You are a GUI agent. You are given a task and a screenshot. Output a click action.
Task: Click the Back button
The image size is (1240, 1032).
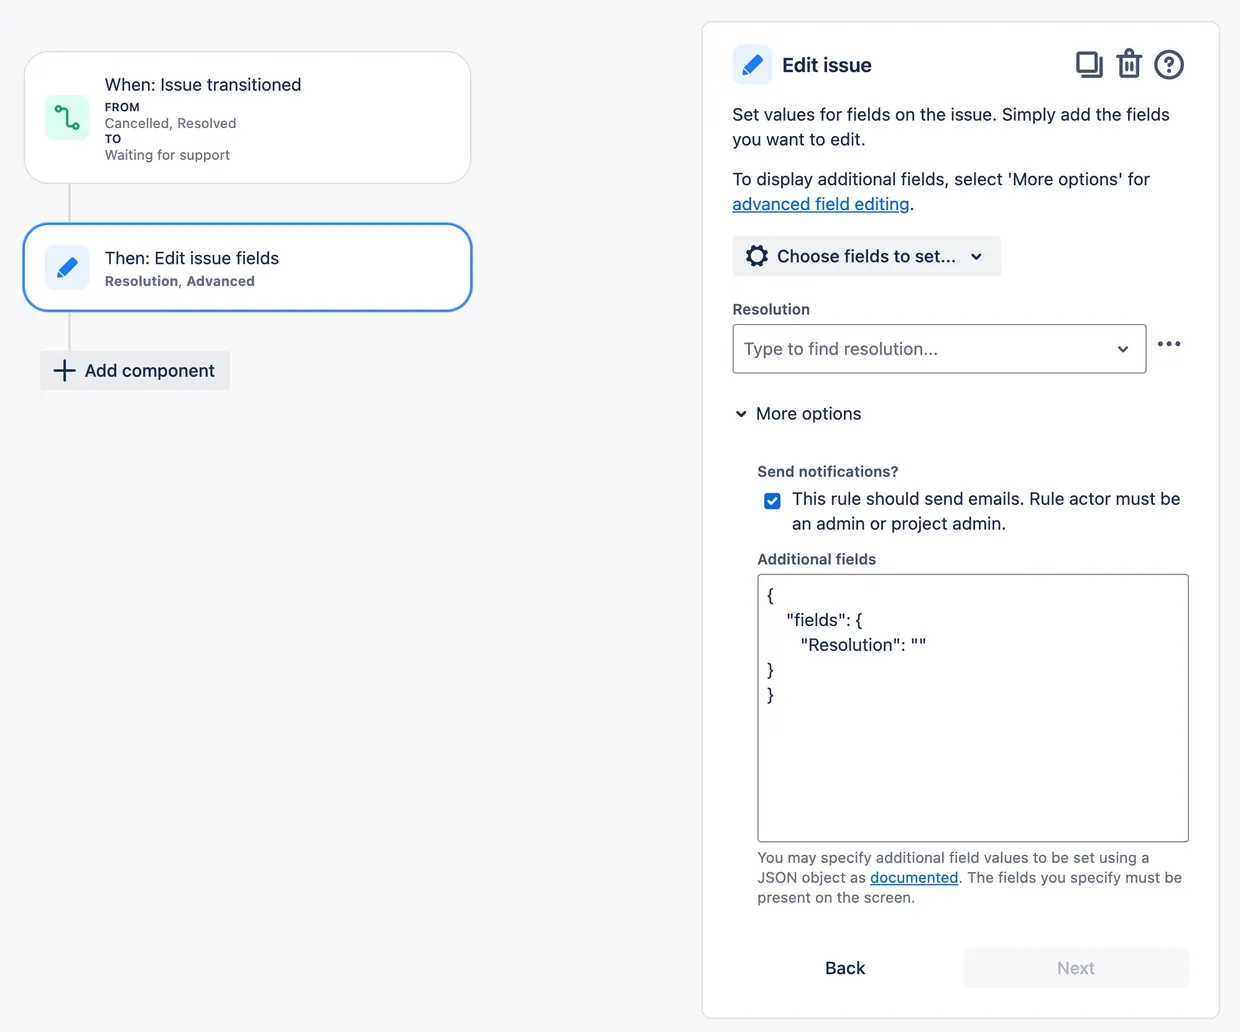pos(845,967)
